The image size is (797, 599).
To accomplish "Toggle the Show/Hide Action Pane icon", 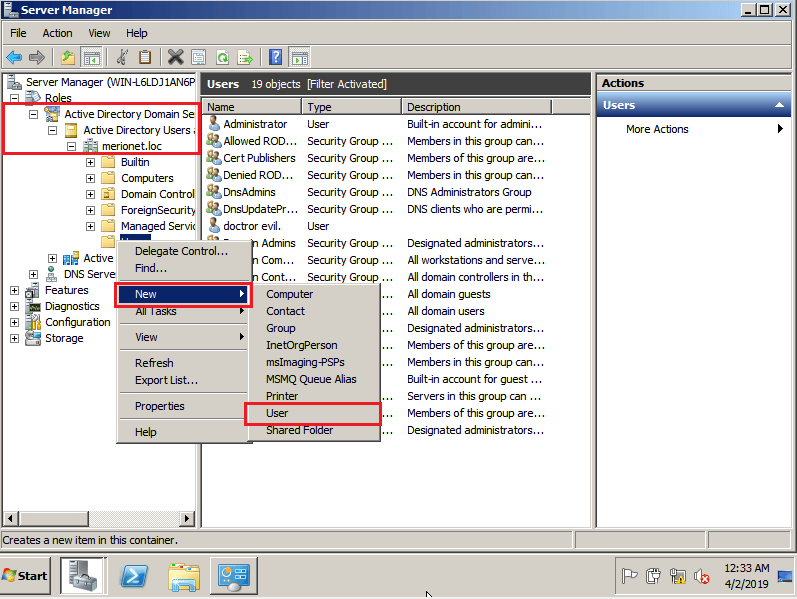I will click(x=299, y=57).
